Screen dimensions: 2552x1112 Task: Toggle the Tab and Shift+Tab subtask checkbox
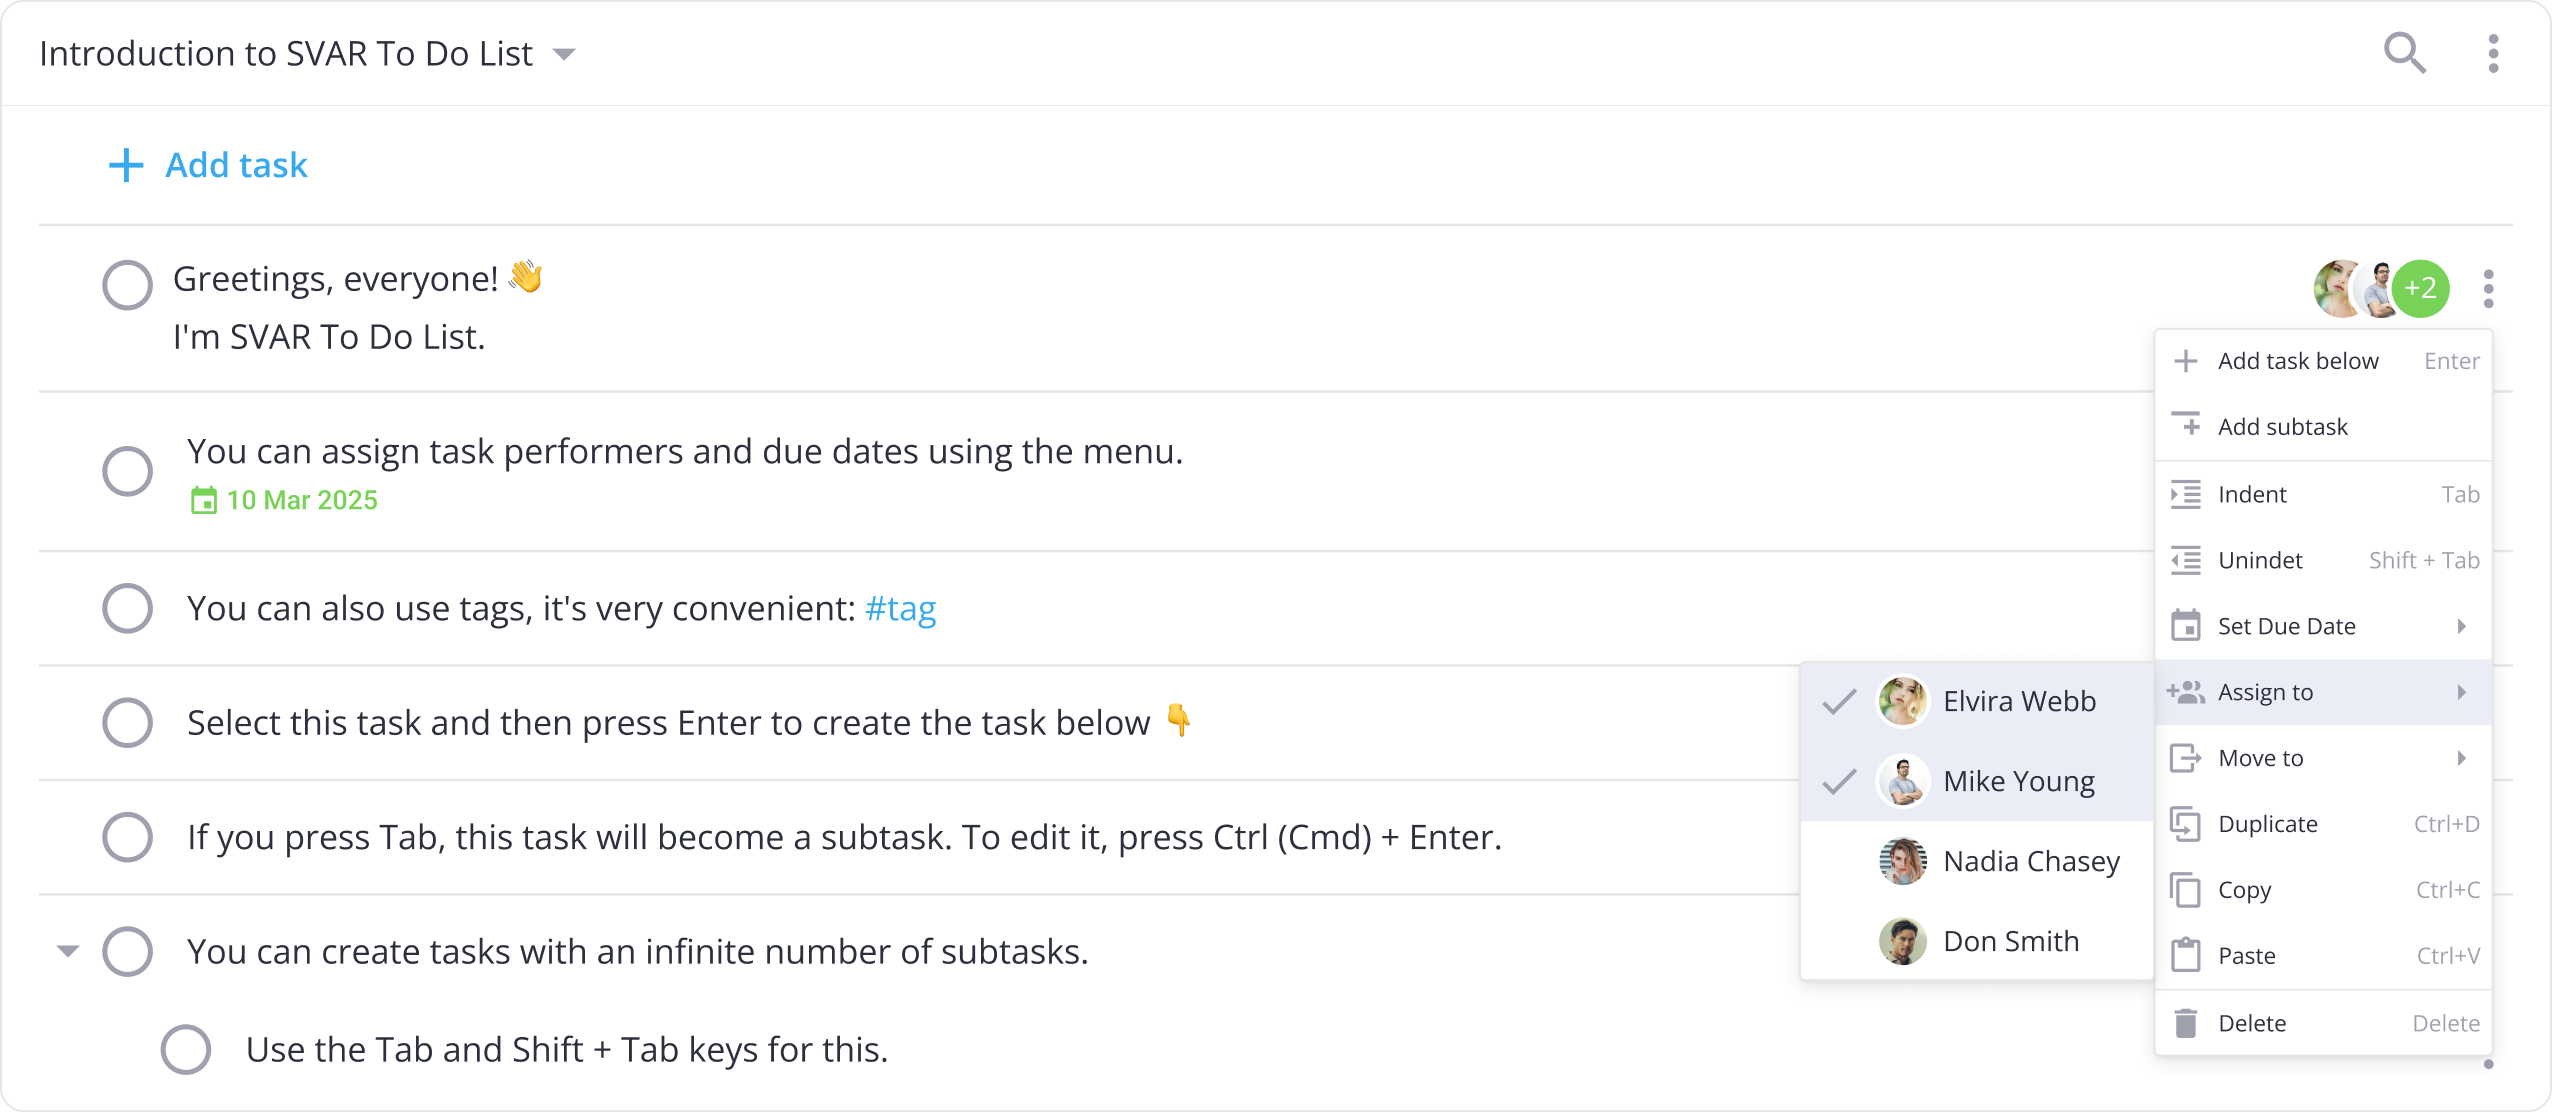[x=186, y=1049]
